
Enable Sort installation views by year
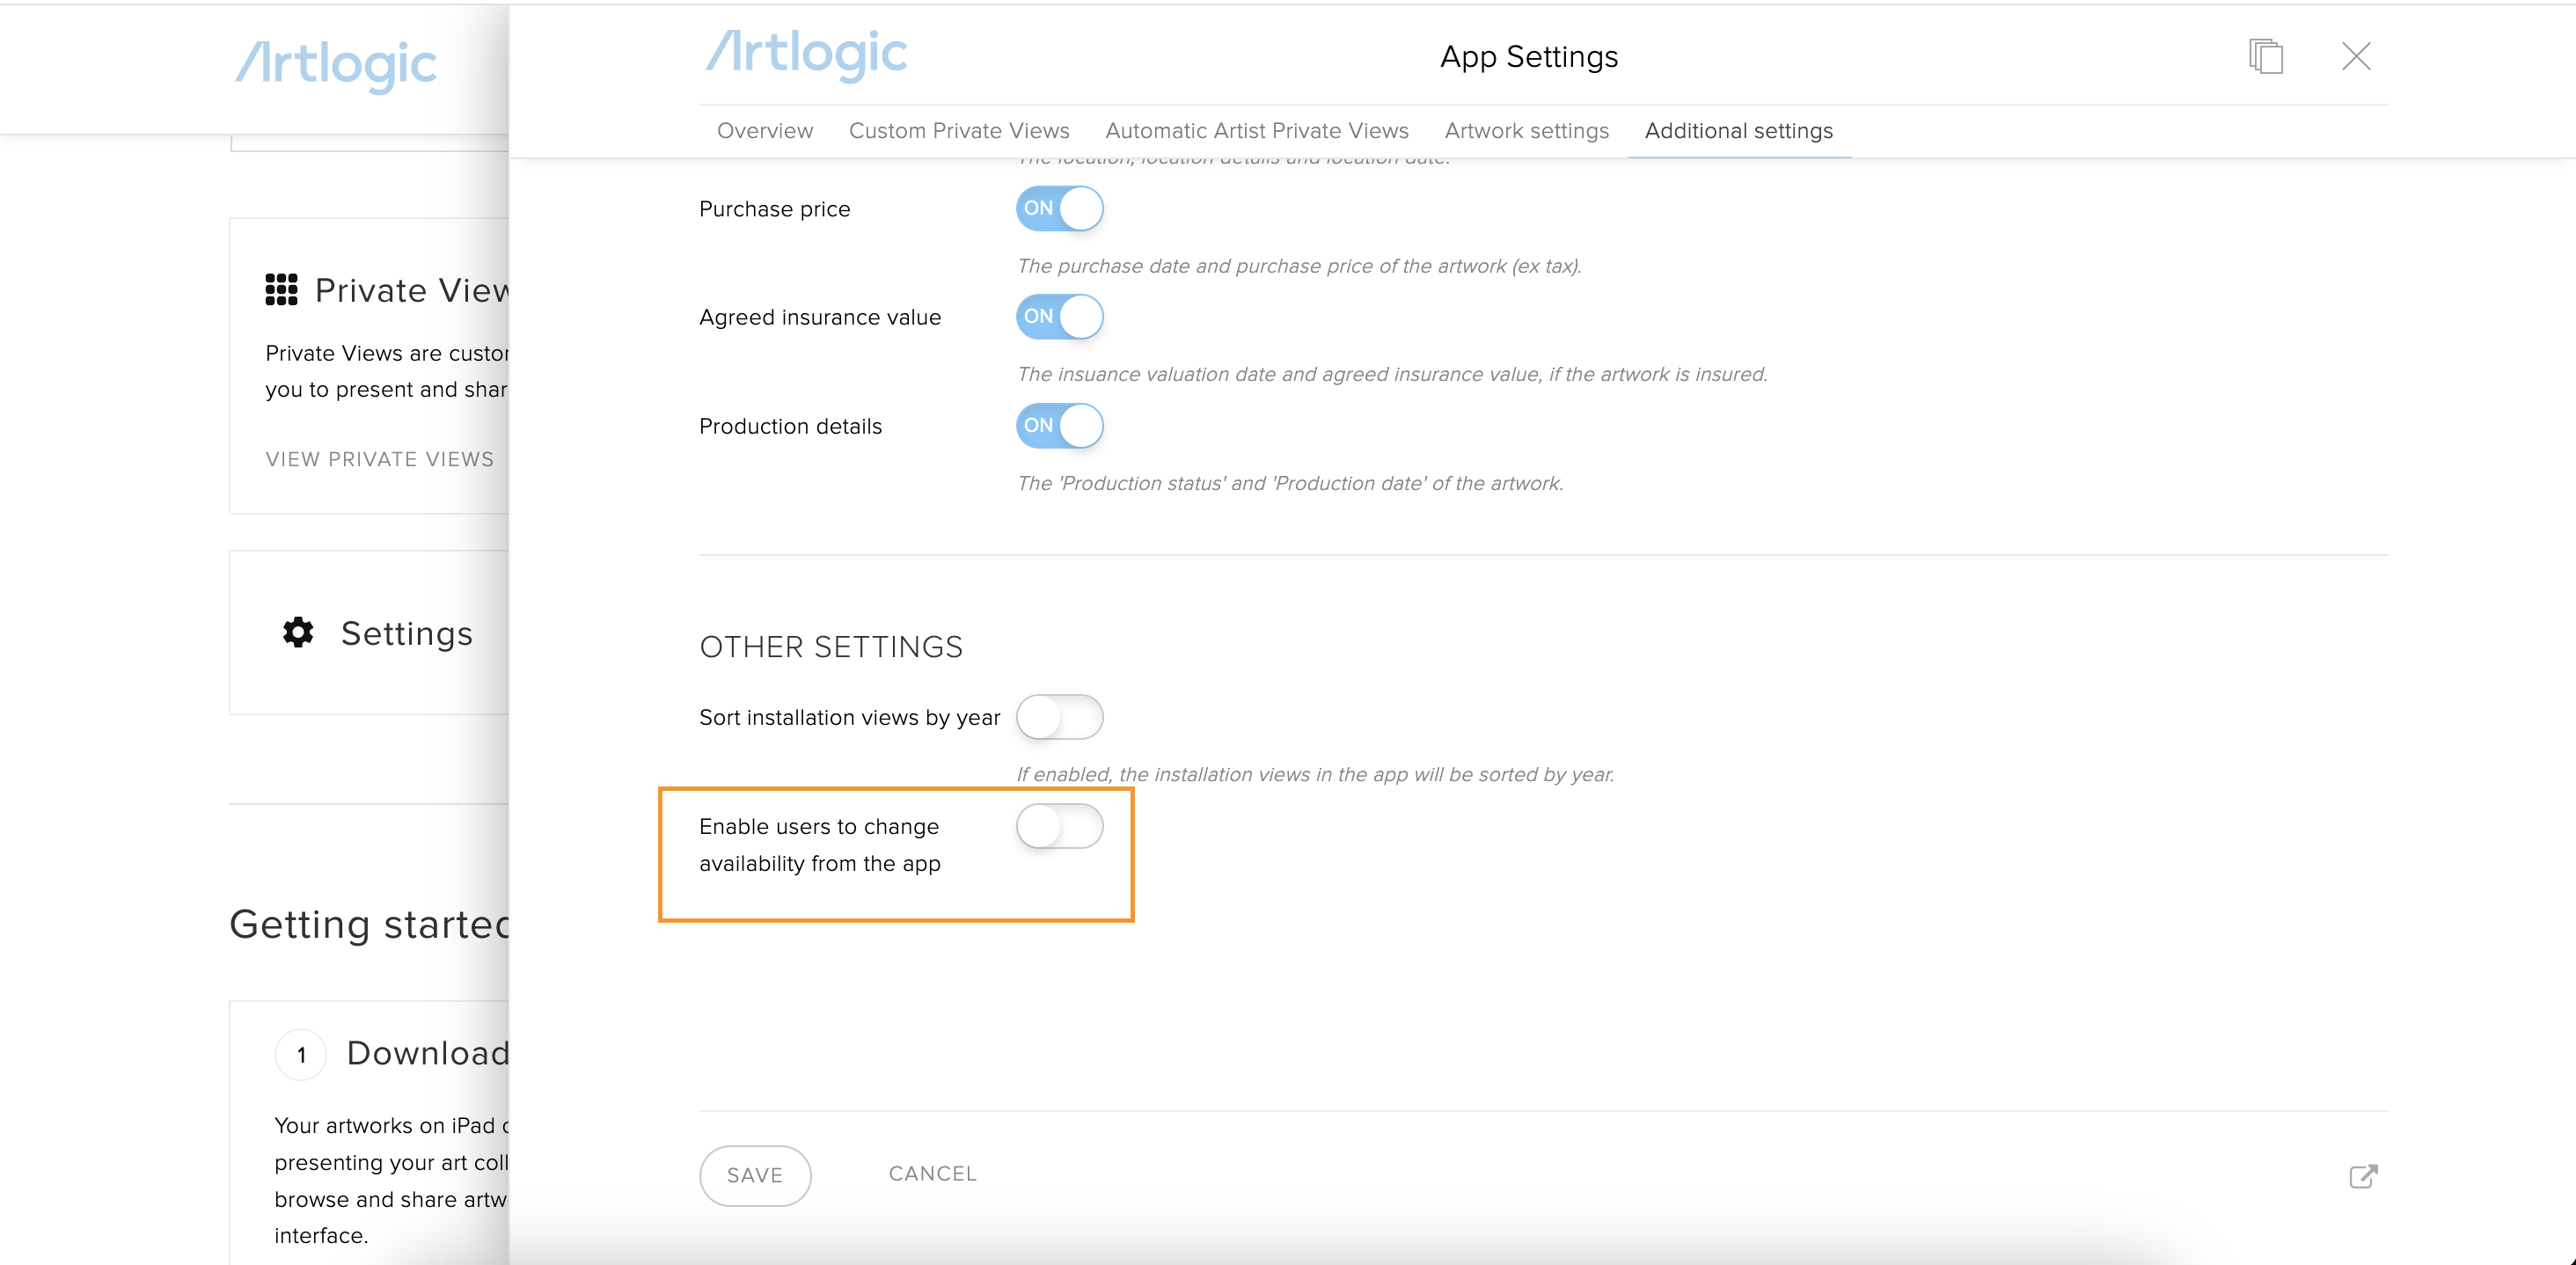tap(1059, 717)
